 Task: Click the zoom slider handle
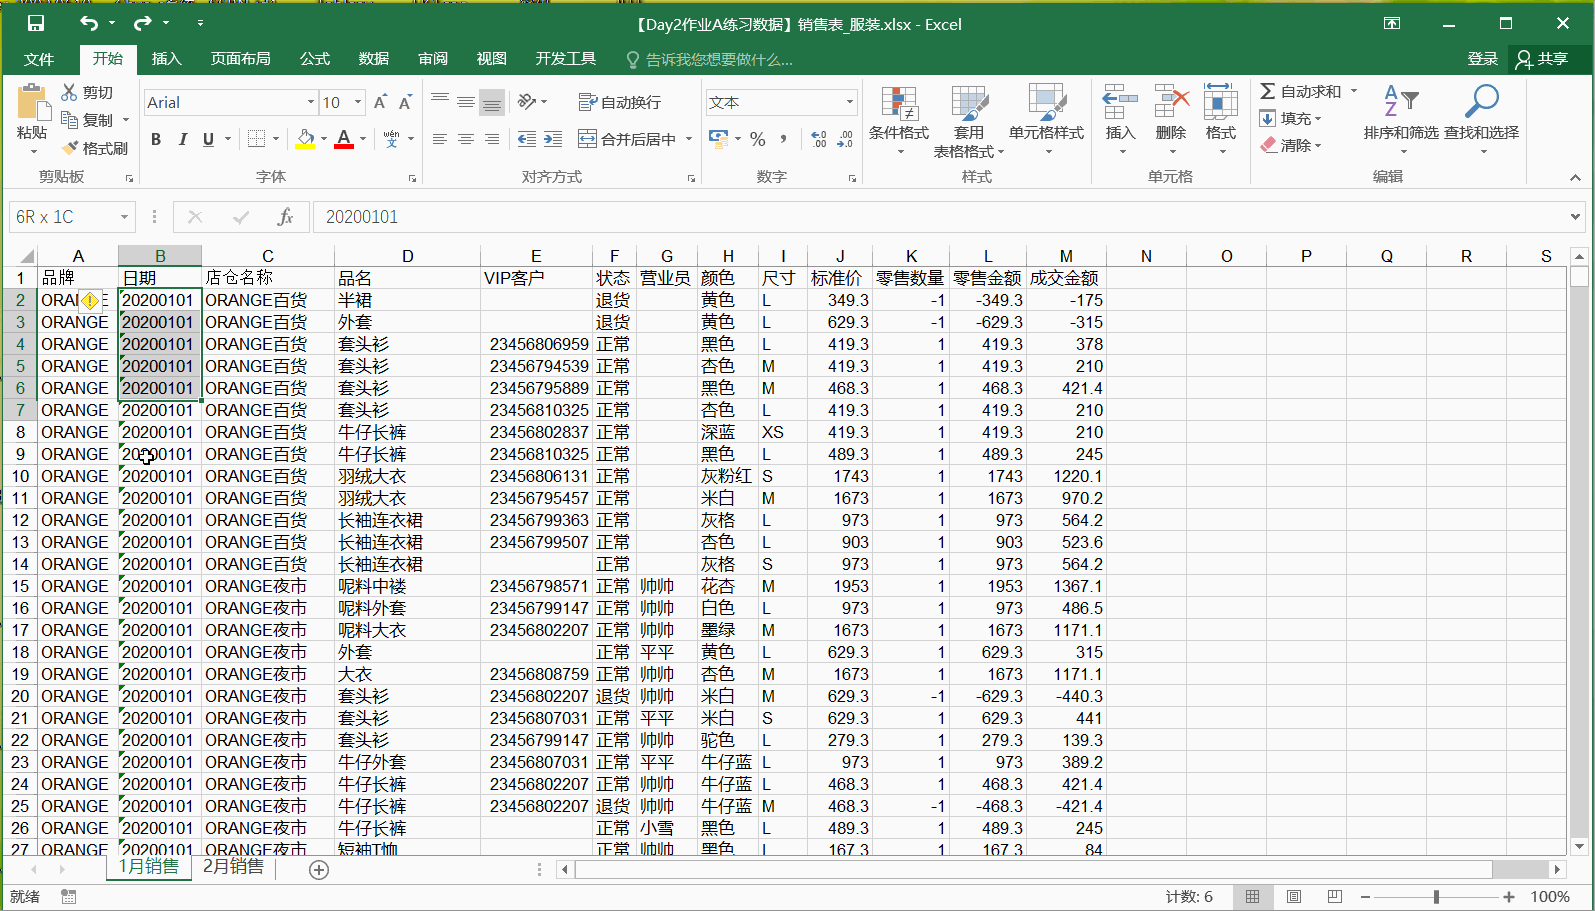click(1436, 897)
